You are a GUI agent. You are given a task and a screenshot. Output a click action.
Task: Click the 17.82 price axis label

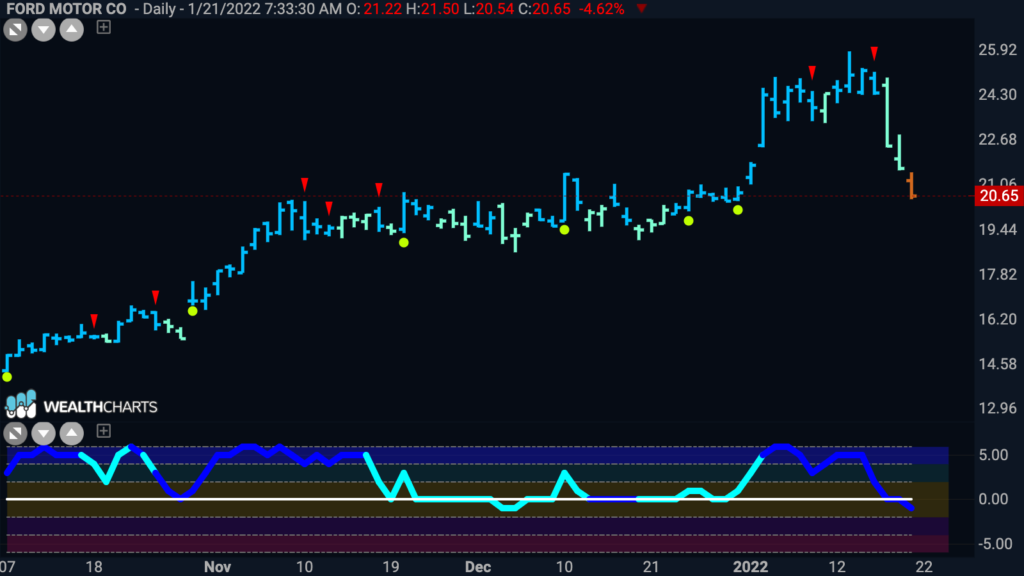[998, 274]
